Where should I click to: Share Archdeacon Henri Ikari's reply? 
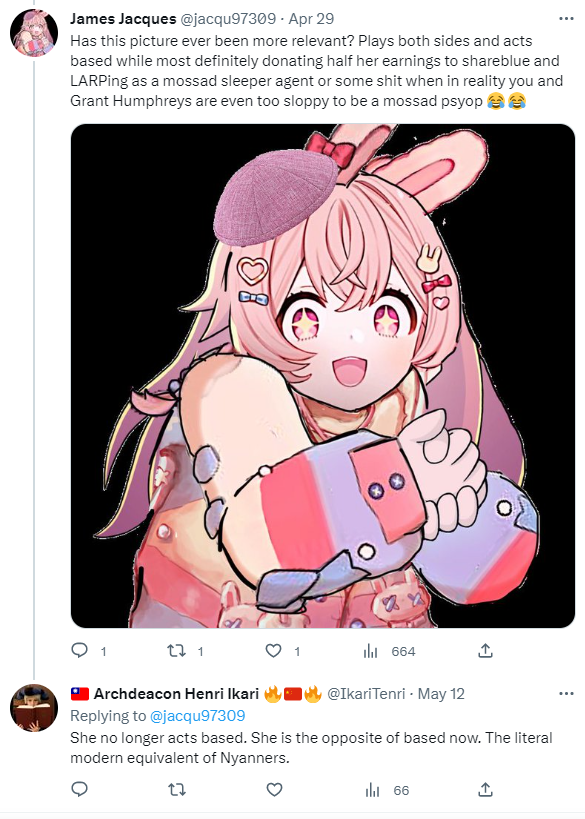(485, 789)
